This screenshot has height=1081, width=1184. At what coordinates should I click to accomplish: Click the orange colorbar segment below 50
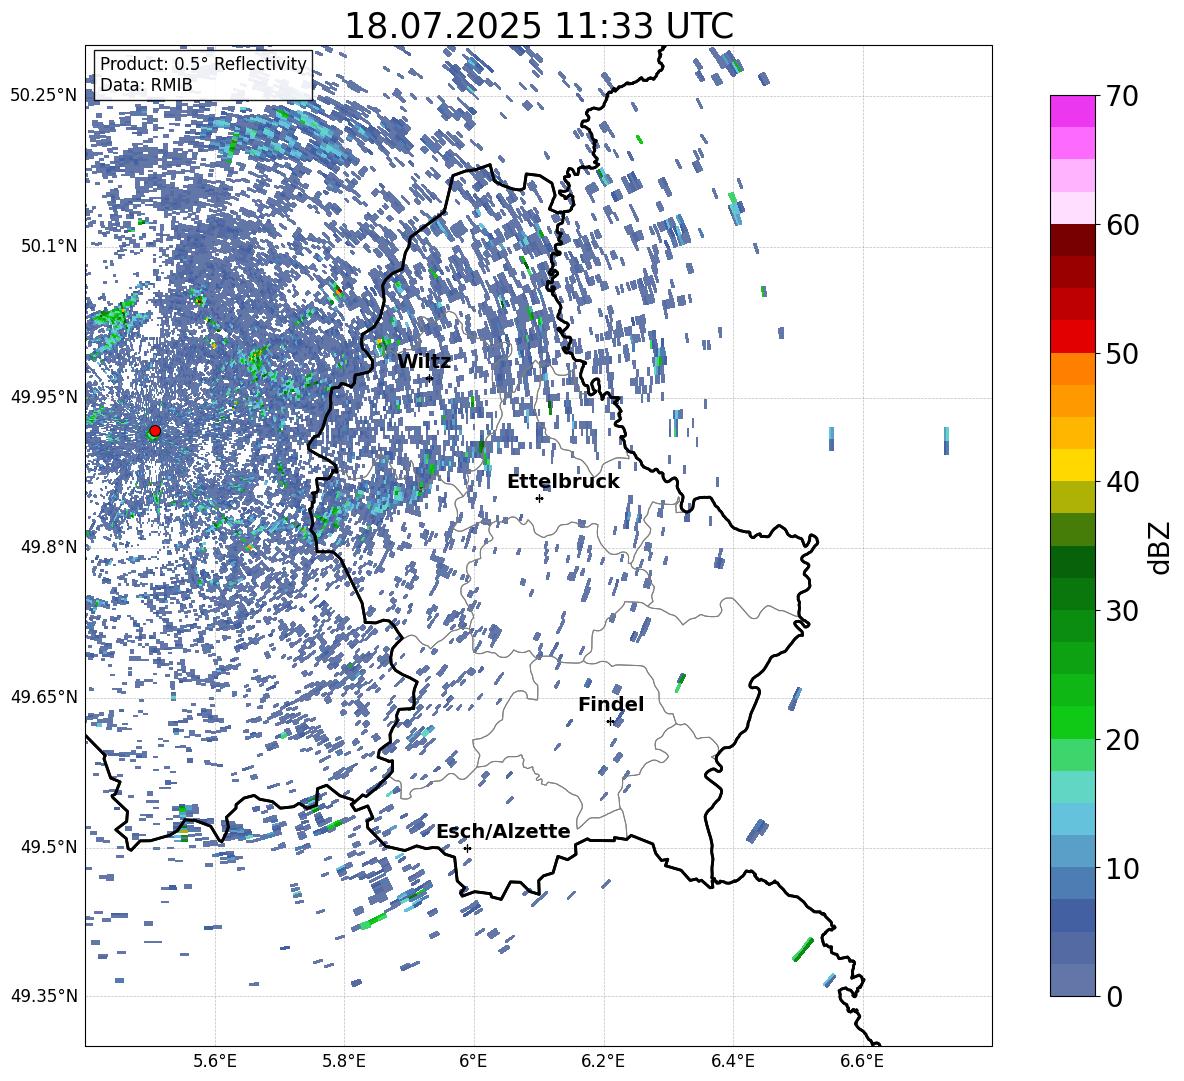1073,369
